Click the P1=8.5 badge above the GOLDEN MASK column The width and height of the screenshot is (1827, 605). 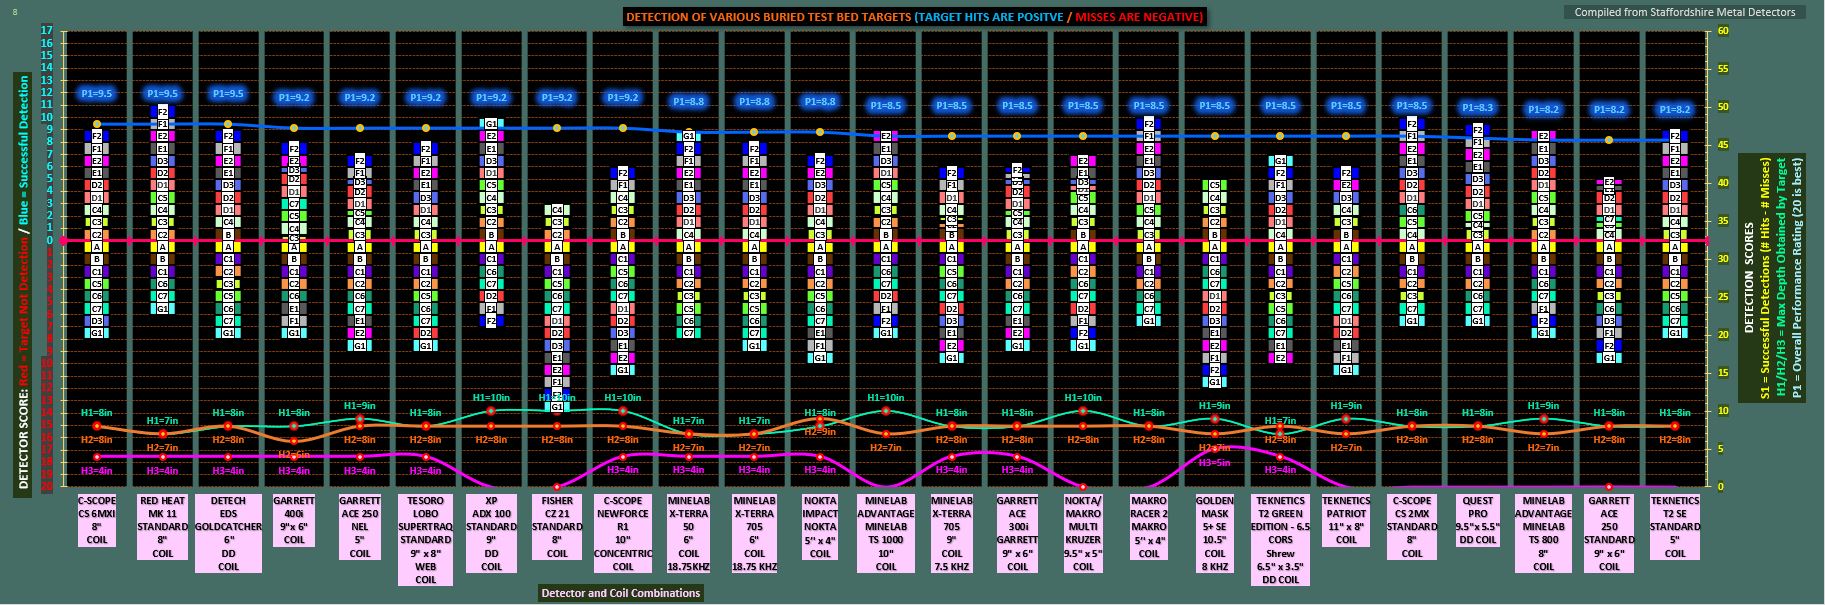[1215, 106]
